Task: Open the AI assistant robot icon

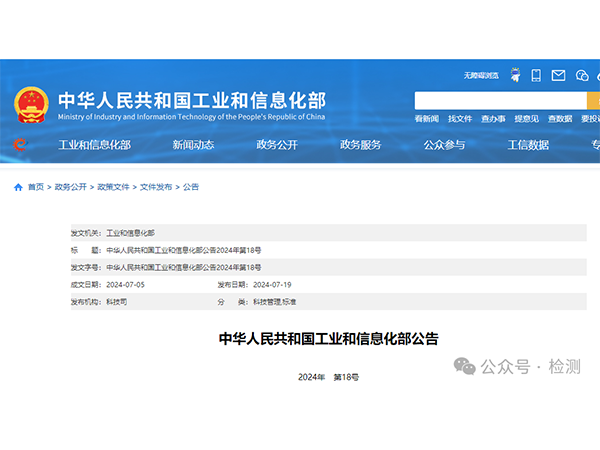Action: pyautogui.click(x=515, y=75)
